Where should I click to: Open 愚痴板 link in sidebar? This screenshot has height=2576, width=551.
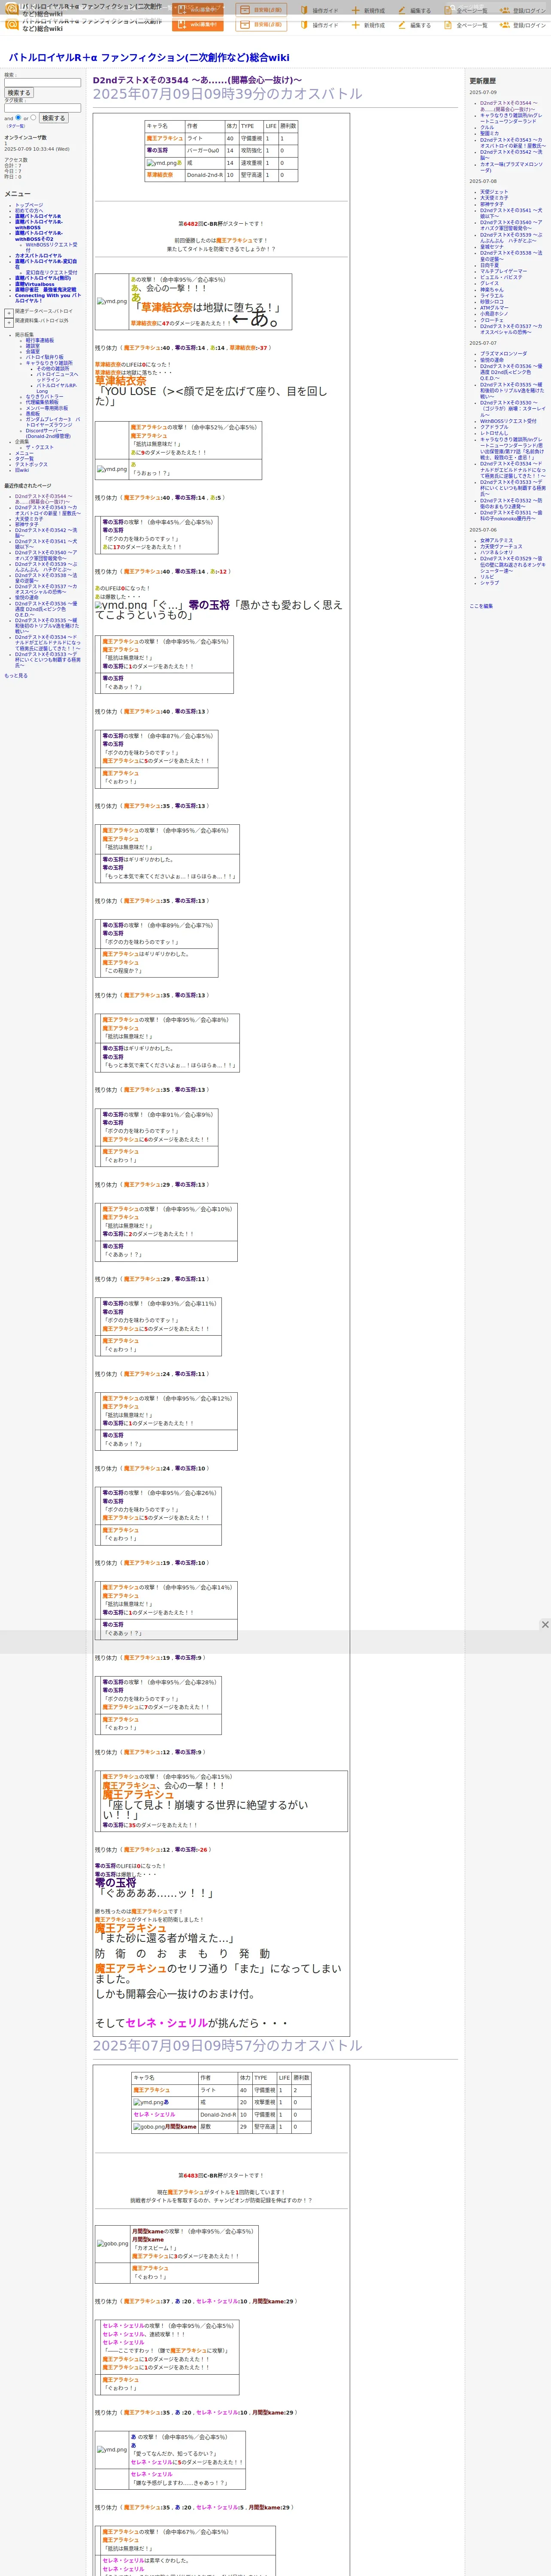point(33,414)
